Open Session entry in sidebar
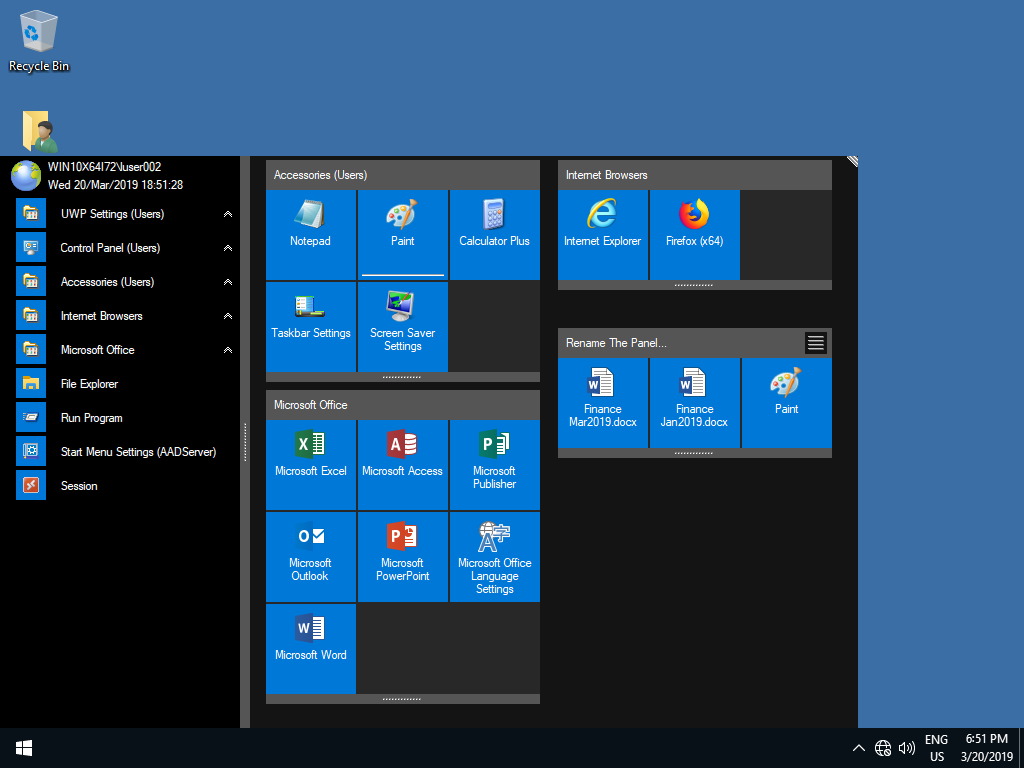1024x768 pixels. tap(79, 486)
